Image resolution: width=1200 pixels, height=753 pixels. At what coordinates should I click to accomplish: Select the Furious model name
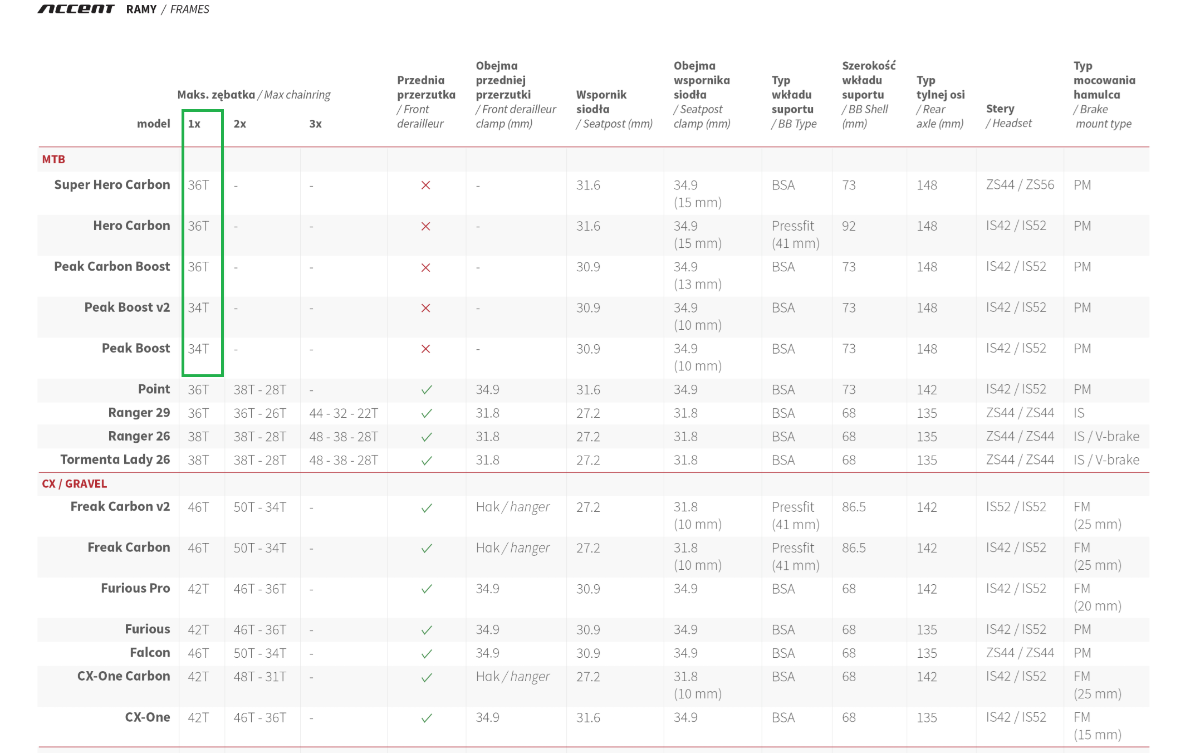(148, 630)
